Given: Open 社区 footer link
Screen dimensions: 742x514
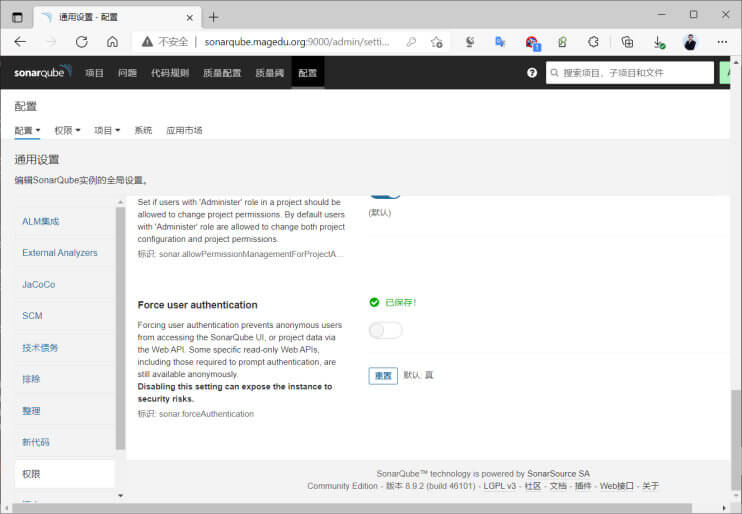Looking at the screenshot, I should coord(533,486).
